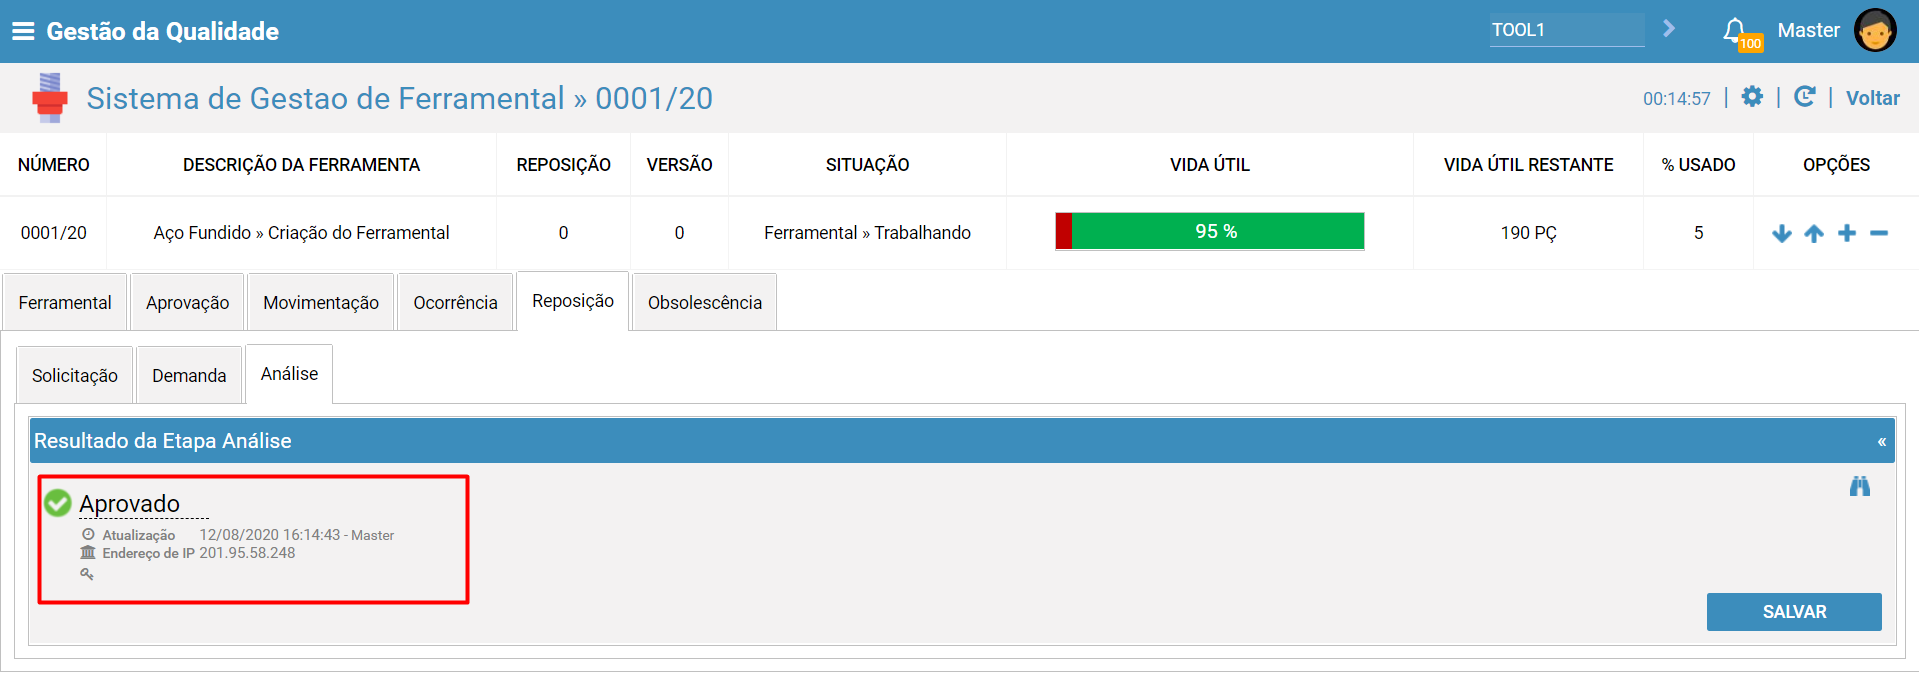Click the plus option icon
The height and width of the screenshot is (677, 1920).
point(1847,233)
